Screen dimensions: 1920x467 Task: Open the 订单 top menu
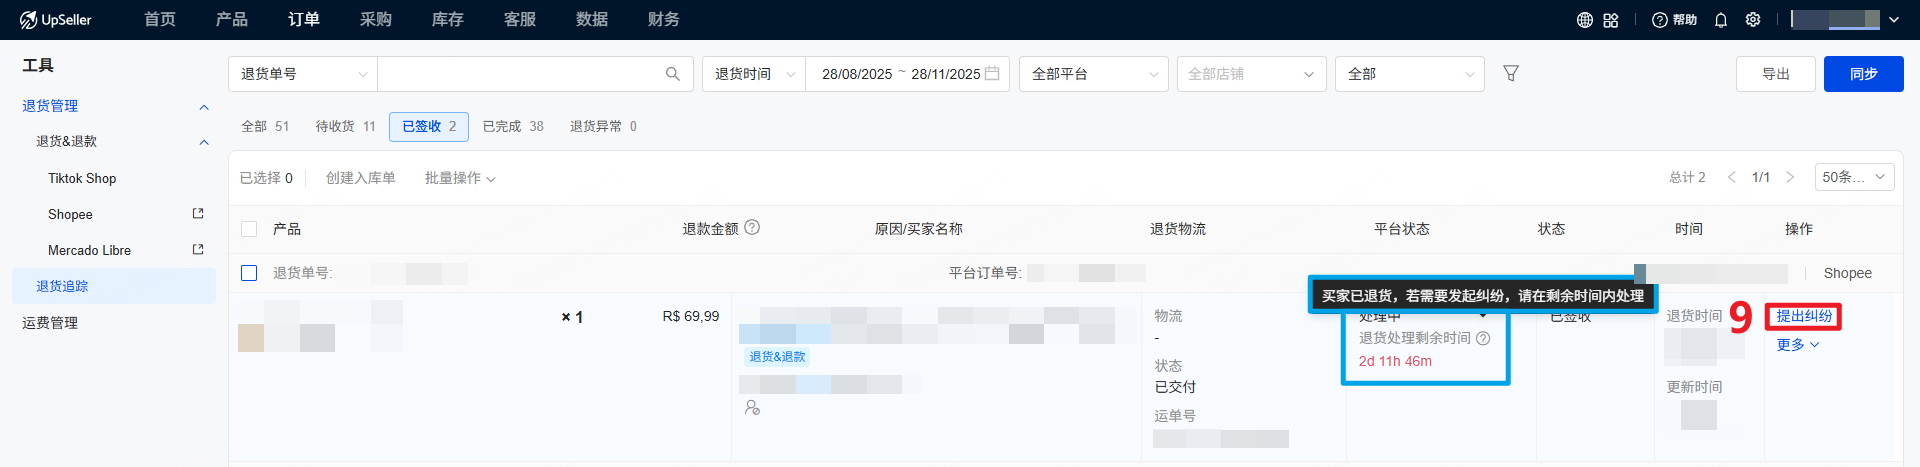pyautogui.click(x=304, y=20)
